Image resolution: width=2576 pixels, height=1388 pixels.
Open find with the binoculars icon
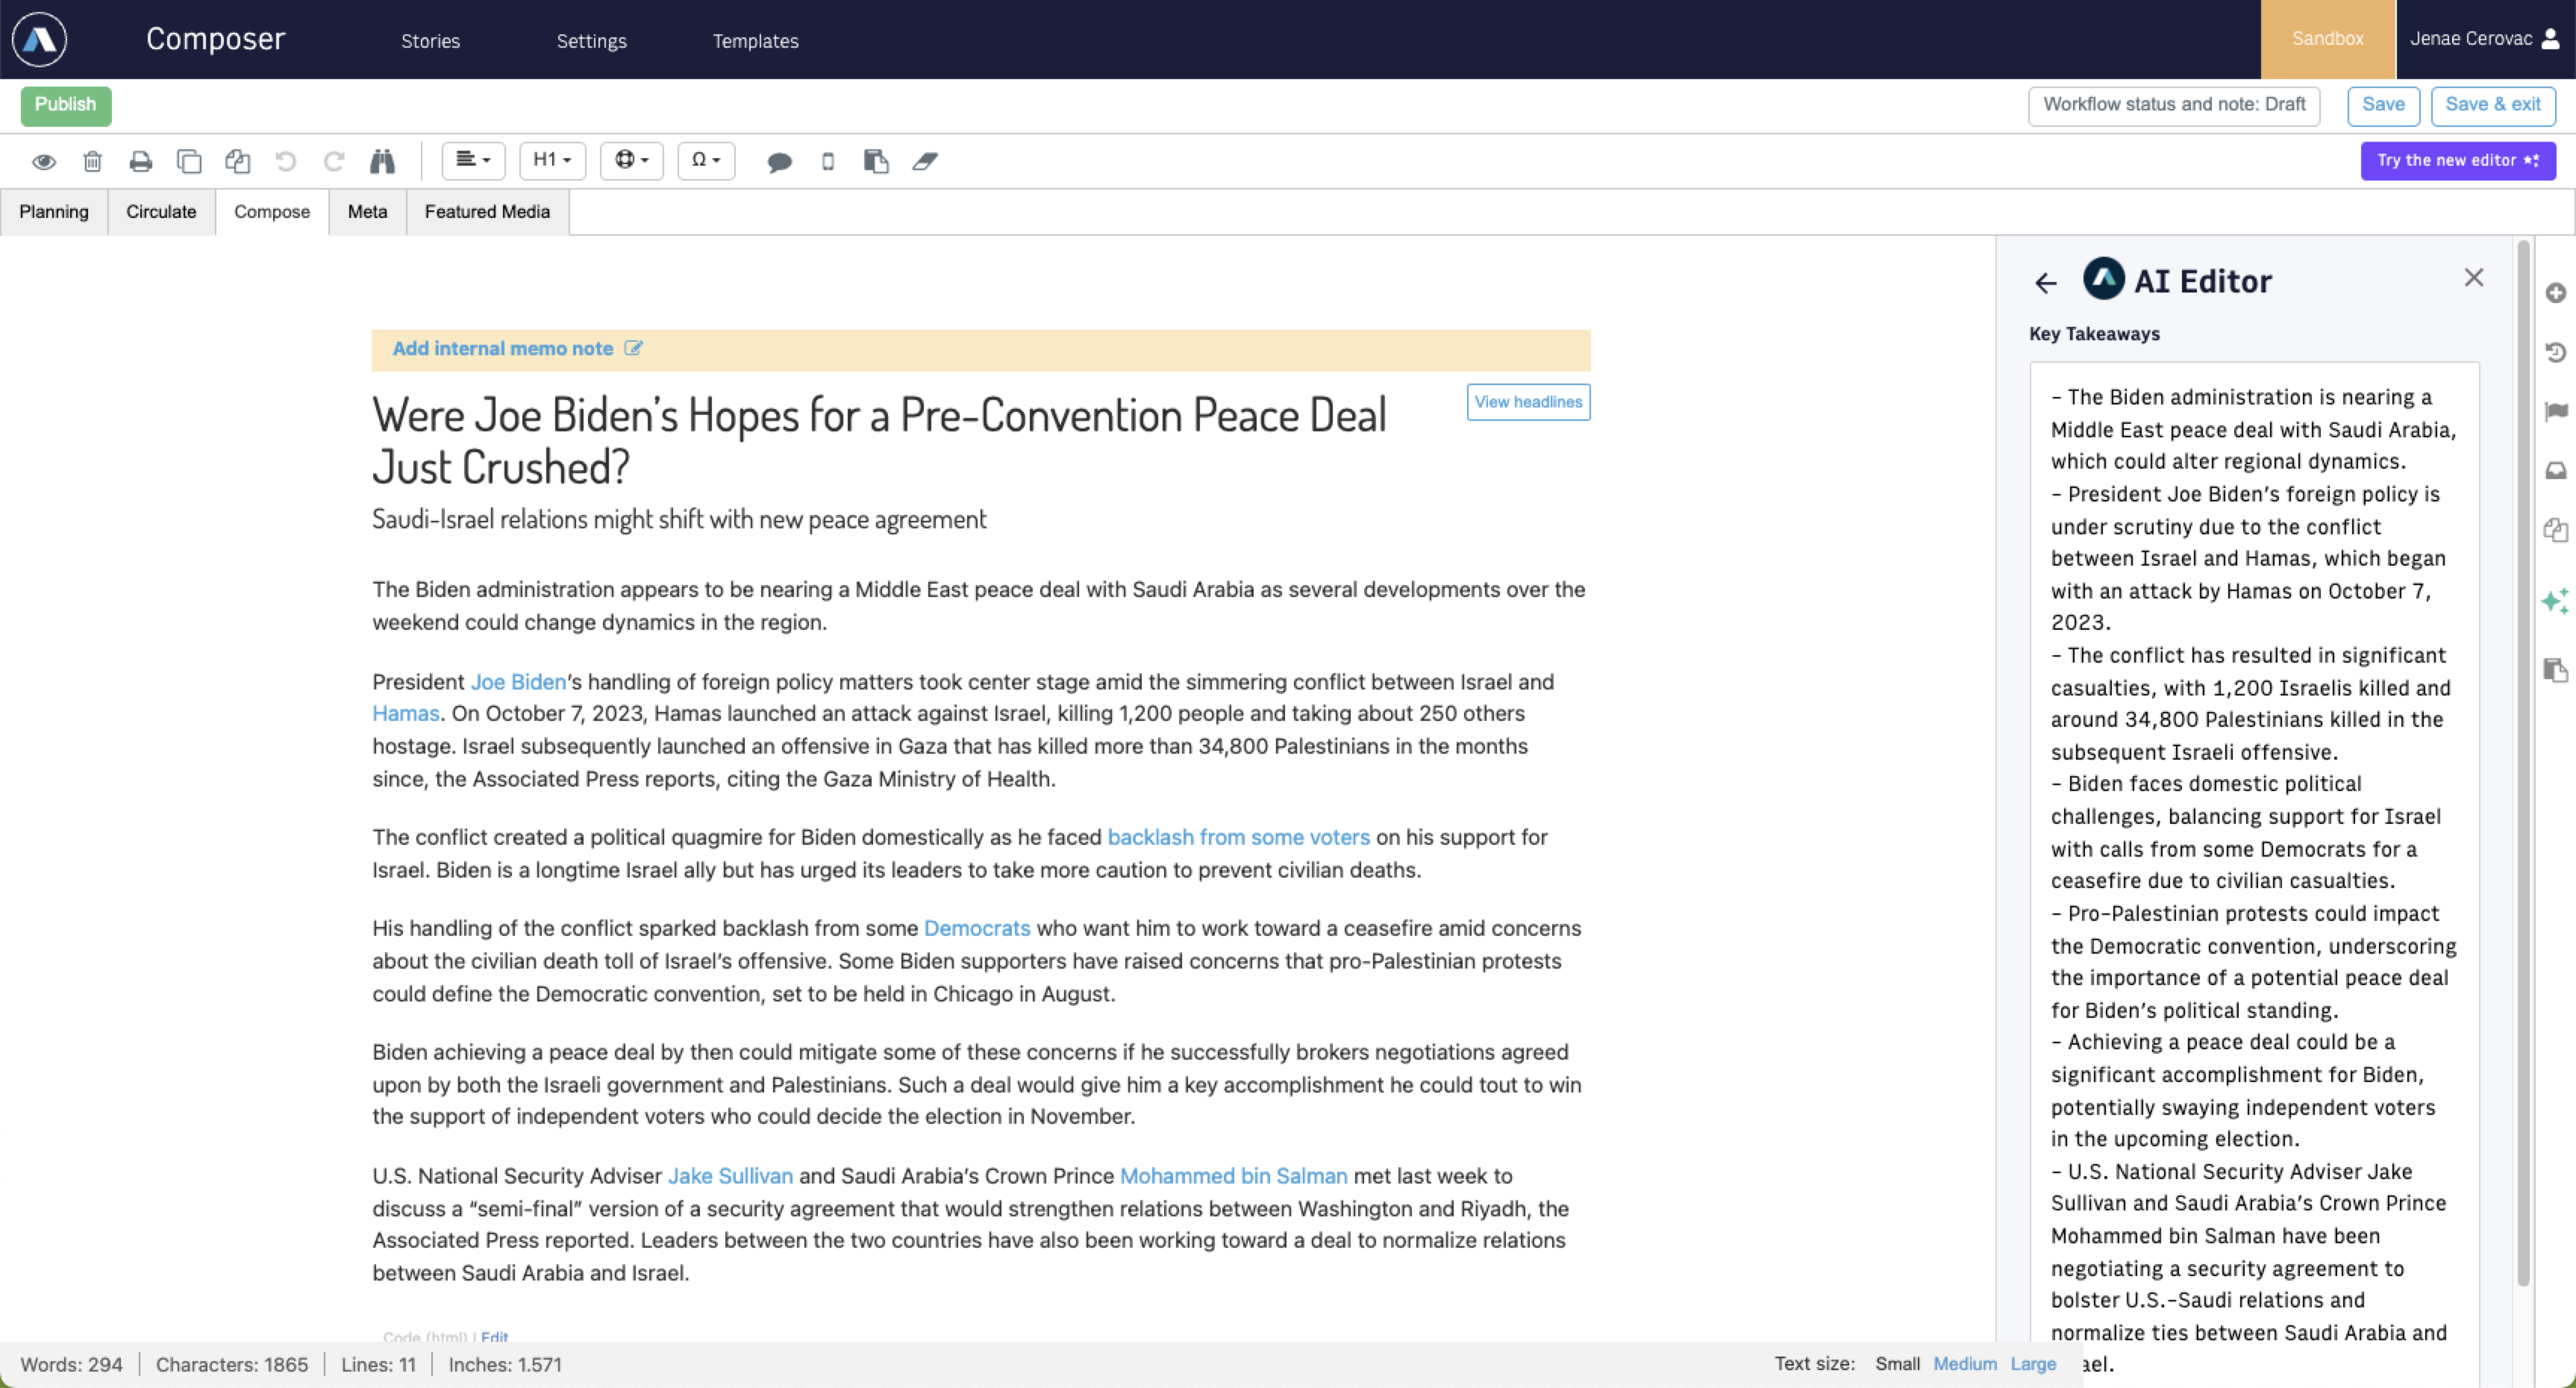click(x=382, y=161)
